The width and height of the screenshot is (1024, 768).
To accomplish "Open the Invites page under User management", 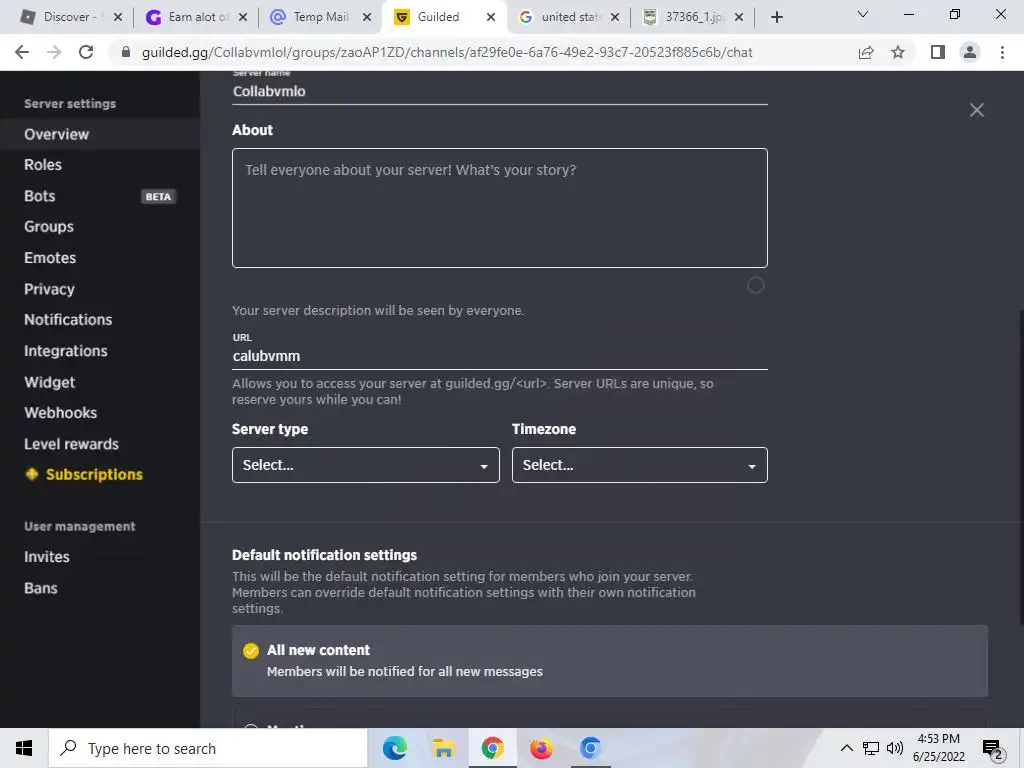I will (47, 557).
